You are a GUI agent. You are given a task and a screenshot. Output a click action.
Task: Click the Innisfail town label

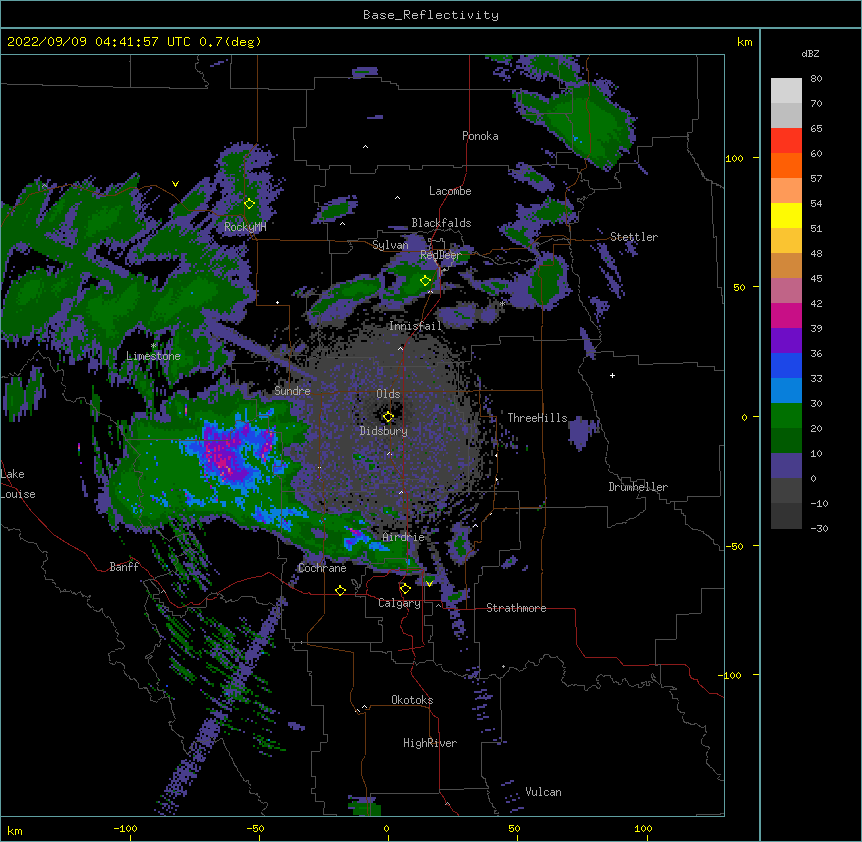click(x=416, y=326)
